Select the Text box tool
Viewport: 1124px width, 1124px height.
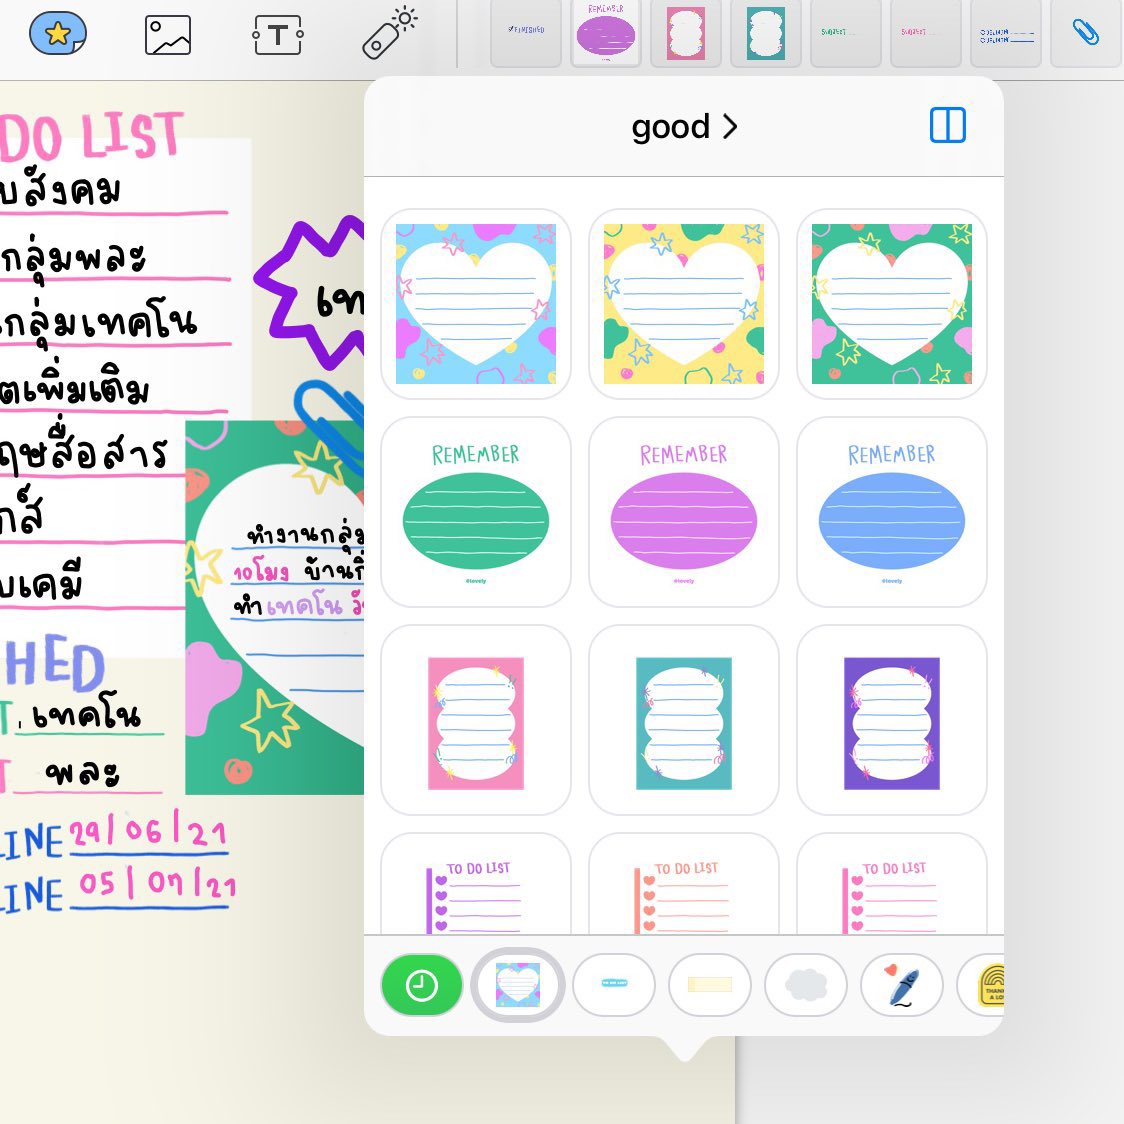tap(278, 34)
